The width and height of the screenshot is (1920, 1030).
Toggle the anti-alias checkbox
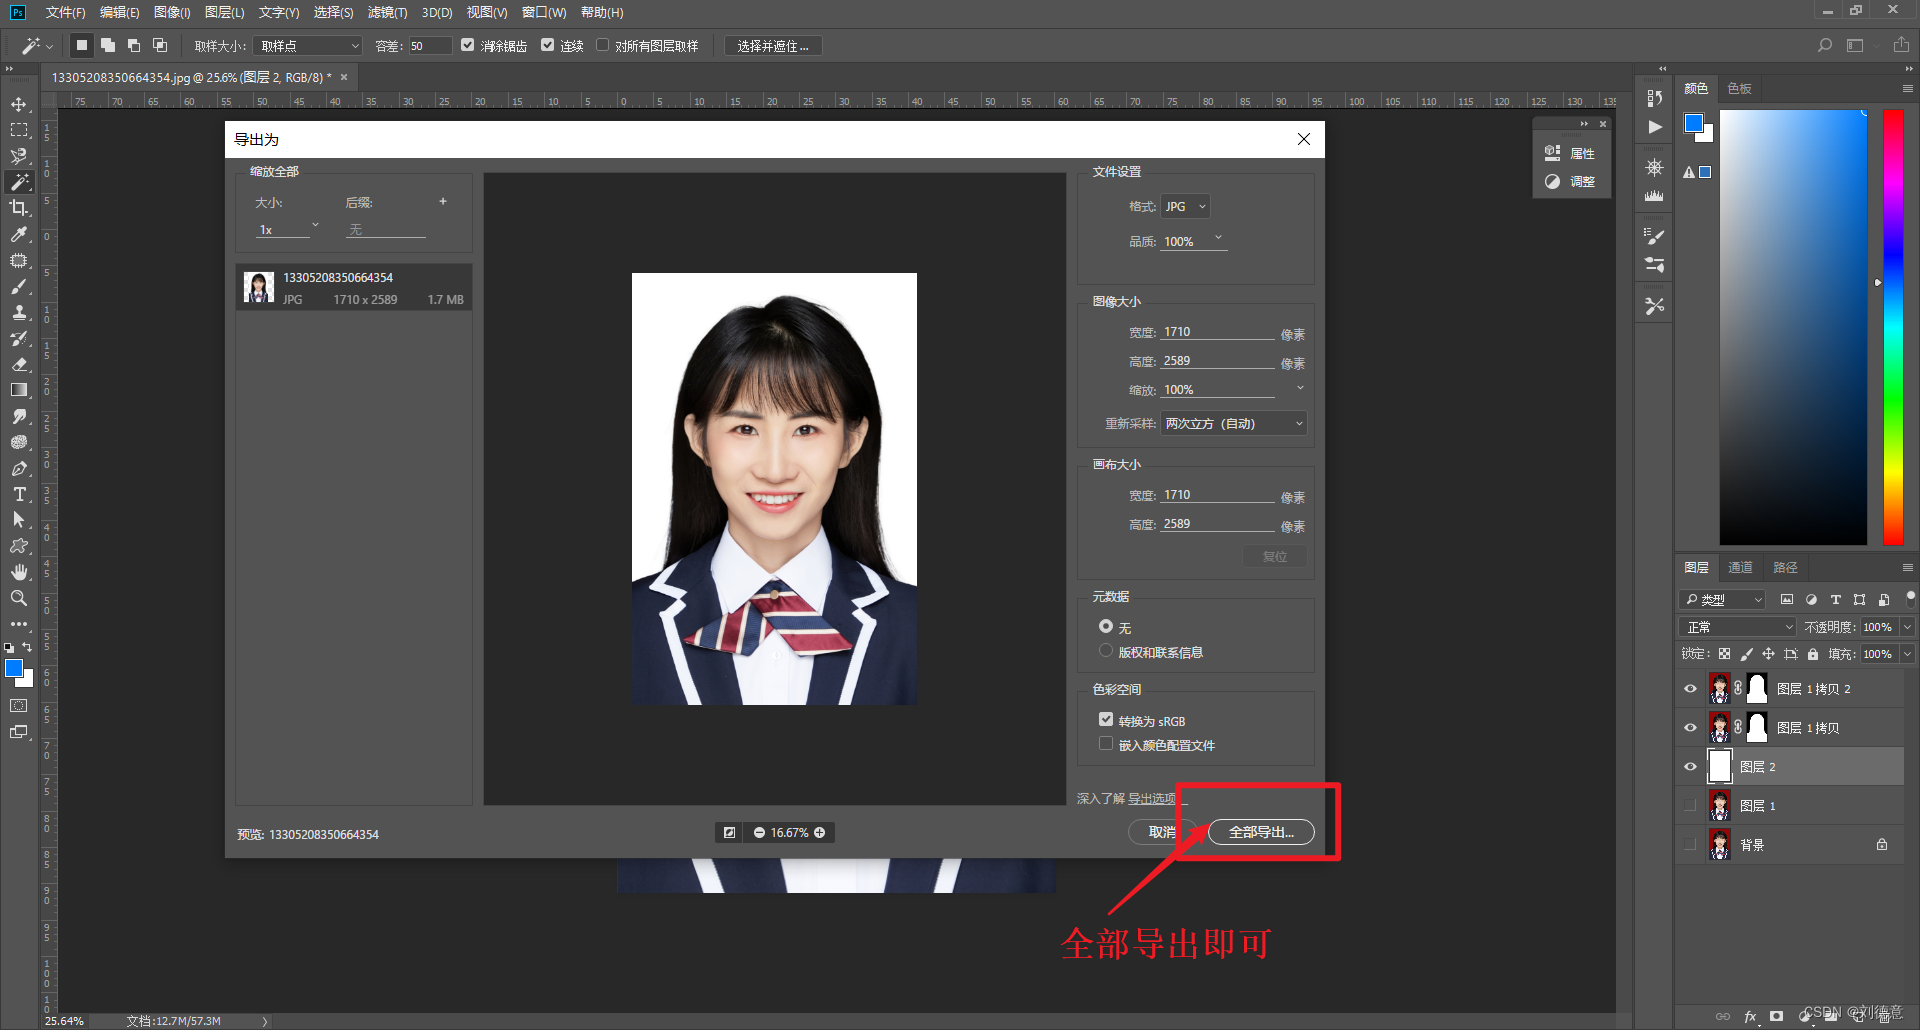coord(467,45)
